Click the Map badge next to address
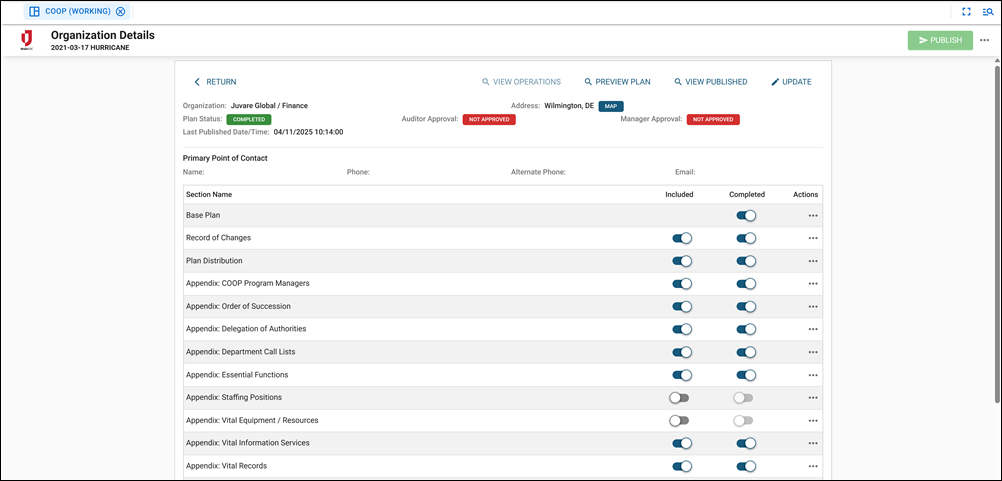 [611, 106]
